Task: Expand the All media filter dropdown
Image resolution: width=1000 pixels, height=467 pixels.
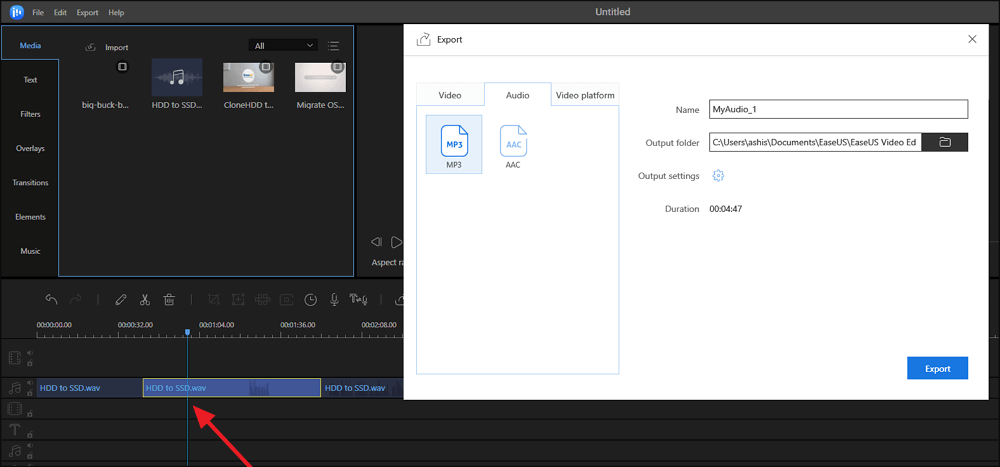Action: [x=284, y=46]
